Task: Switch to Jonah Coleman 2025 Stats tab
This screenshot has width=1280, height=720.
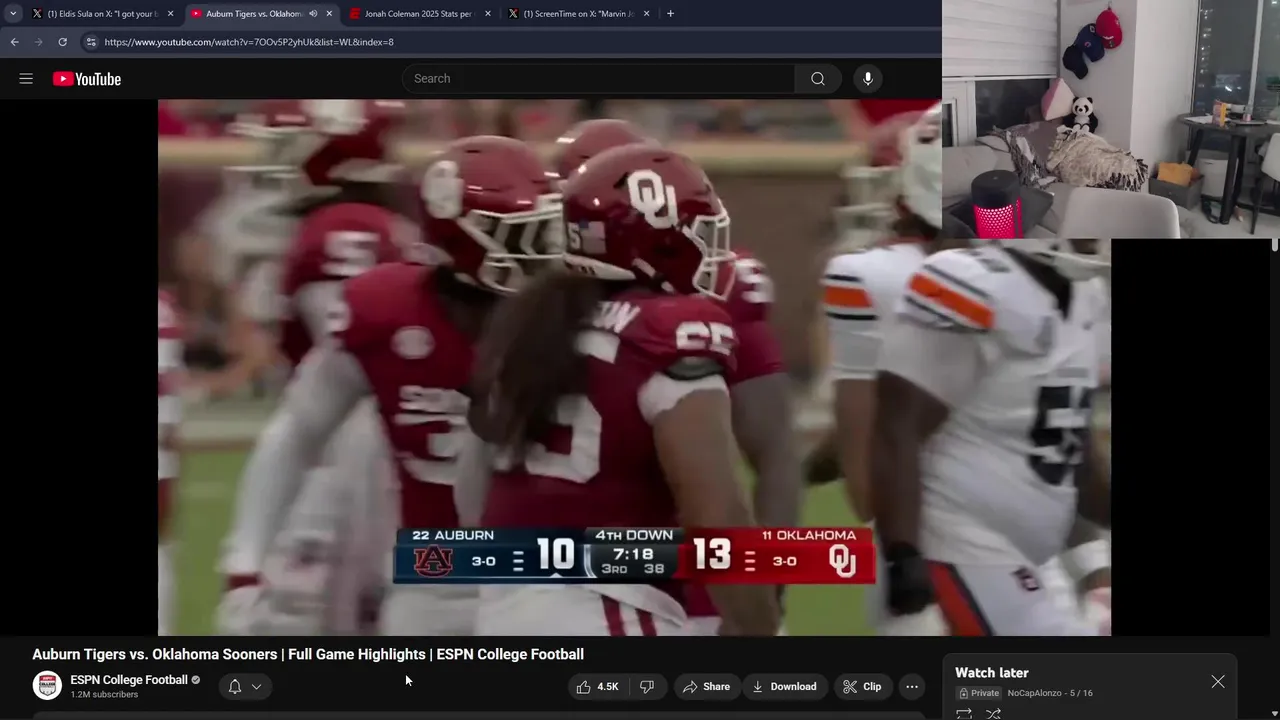Action: [420, 14]
